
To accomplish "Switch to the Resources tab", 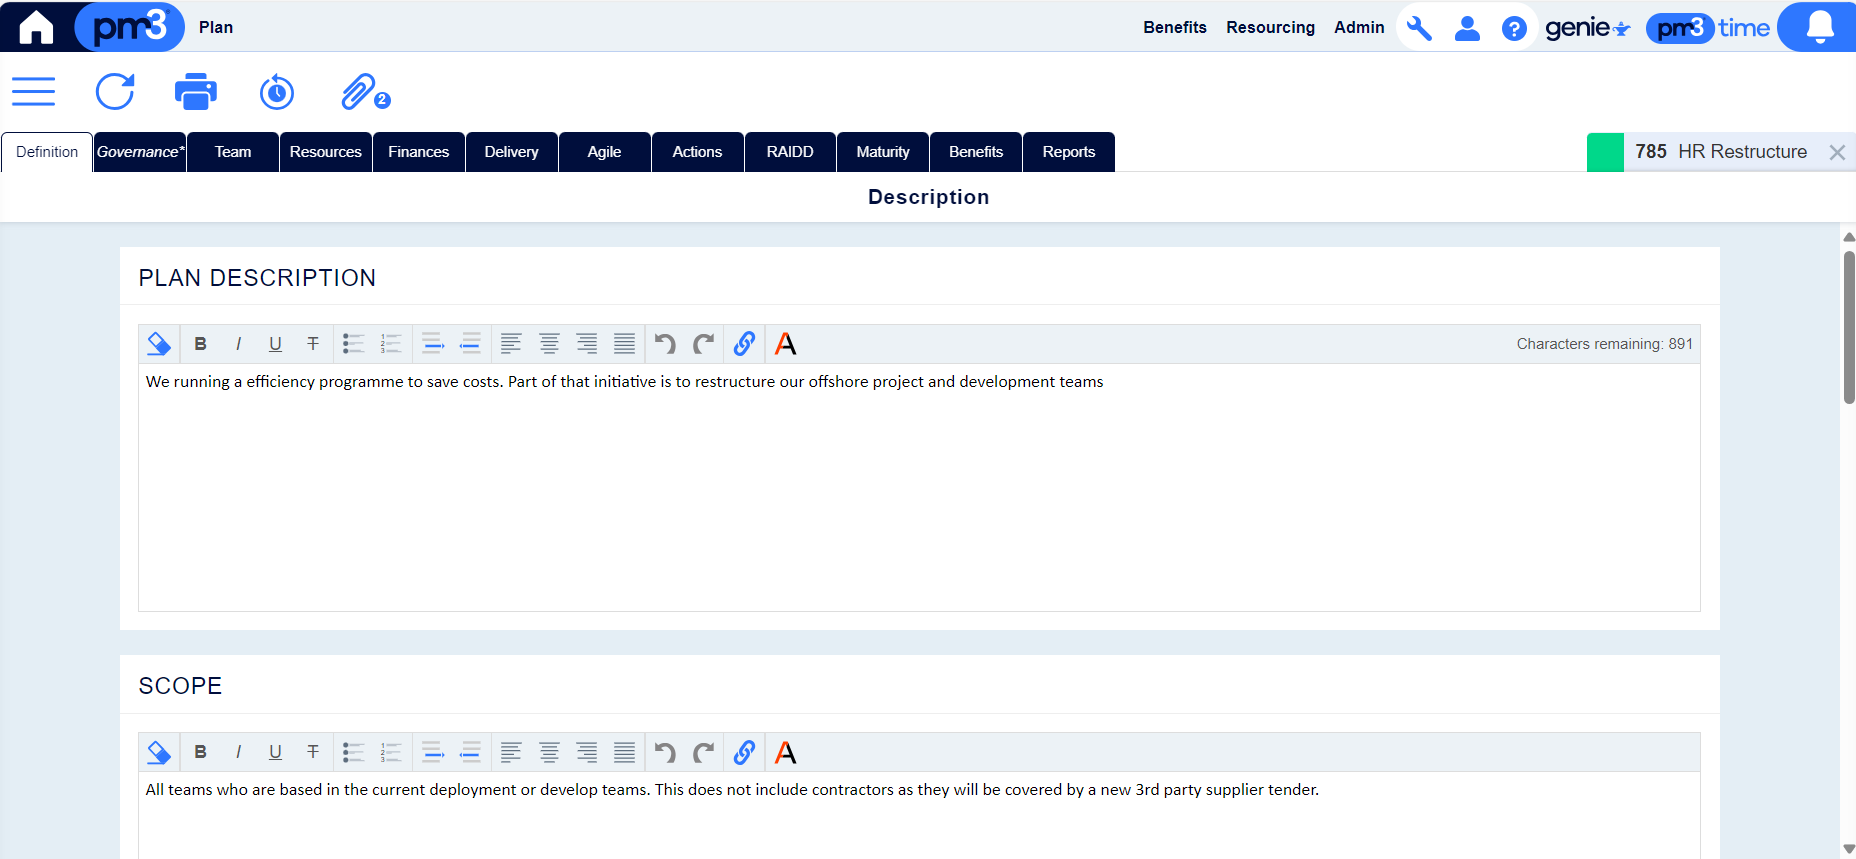I will pos(326,152).
